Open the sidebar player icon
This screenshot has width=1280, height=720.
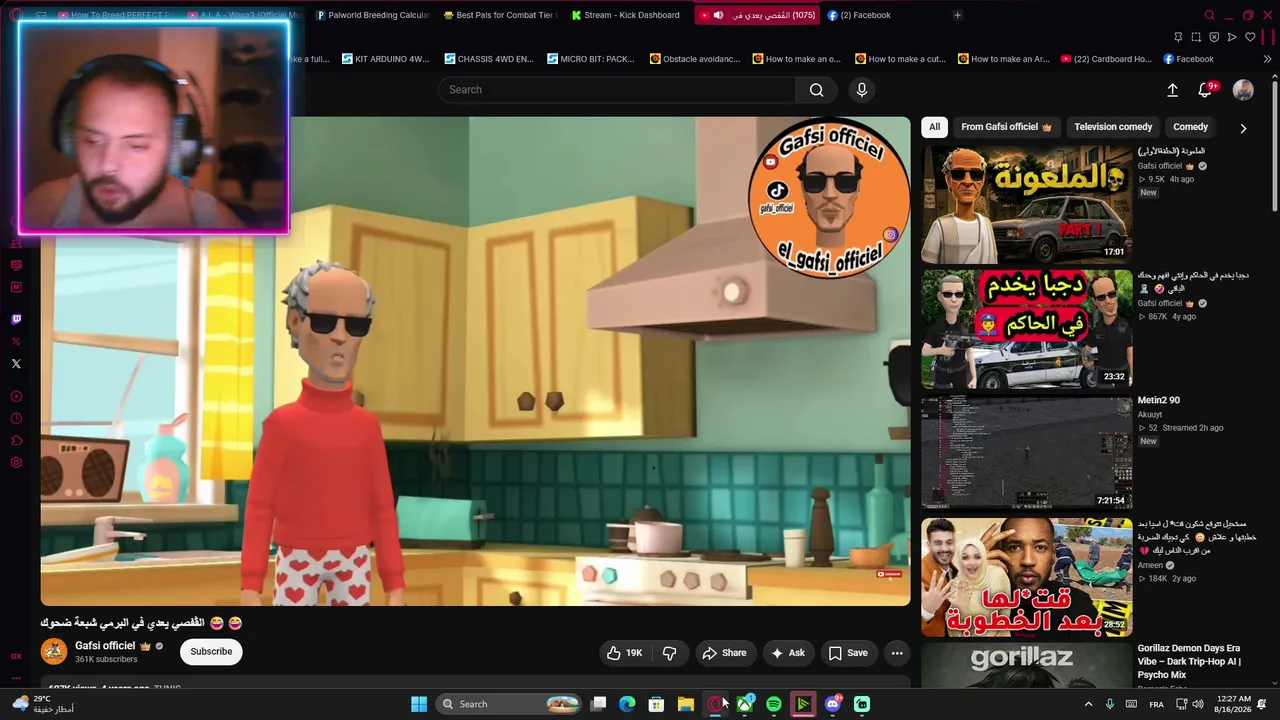pos(16,397)
